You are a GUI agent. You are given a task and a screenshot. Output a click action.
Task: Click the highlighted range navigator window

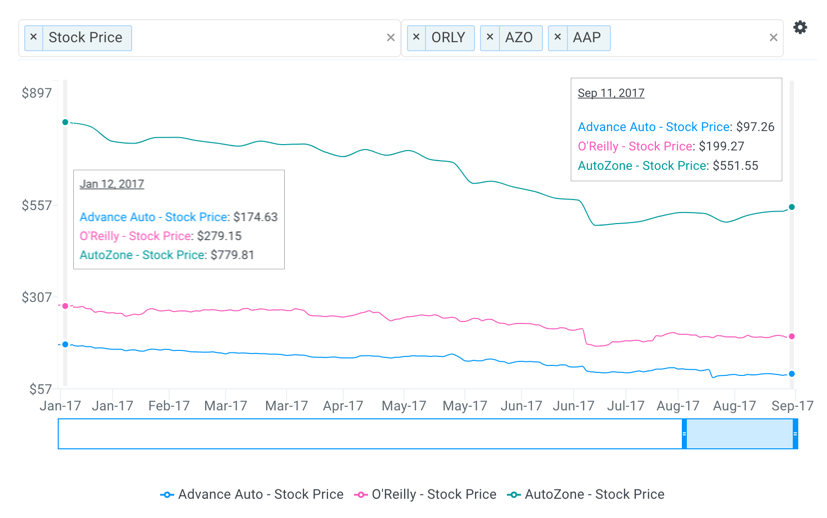(x=740, y=434)
